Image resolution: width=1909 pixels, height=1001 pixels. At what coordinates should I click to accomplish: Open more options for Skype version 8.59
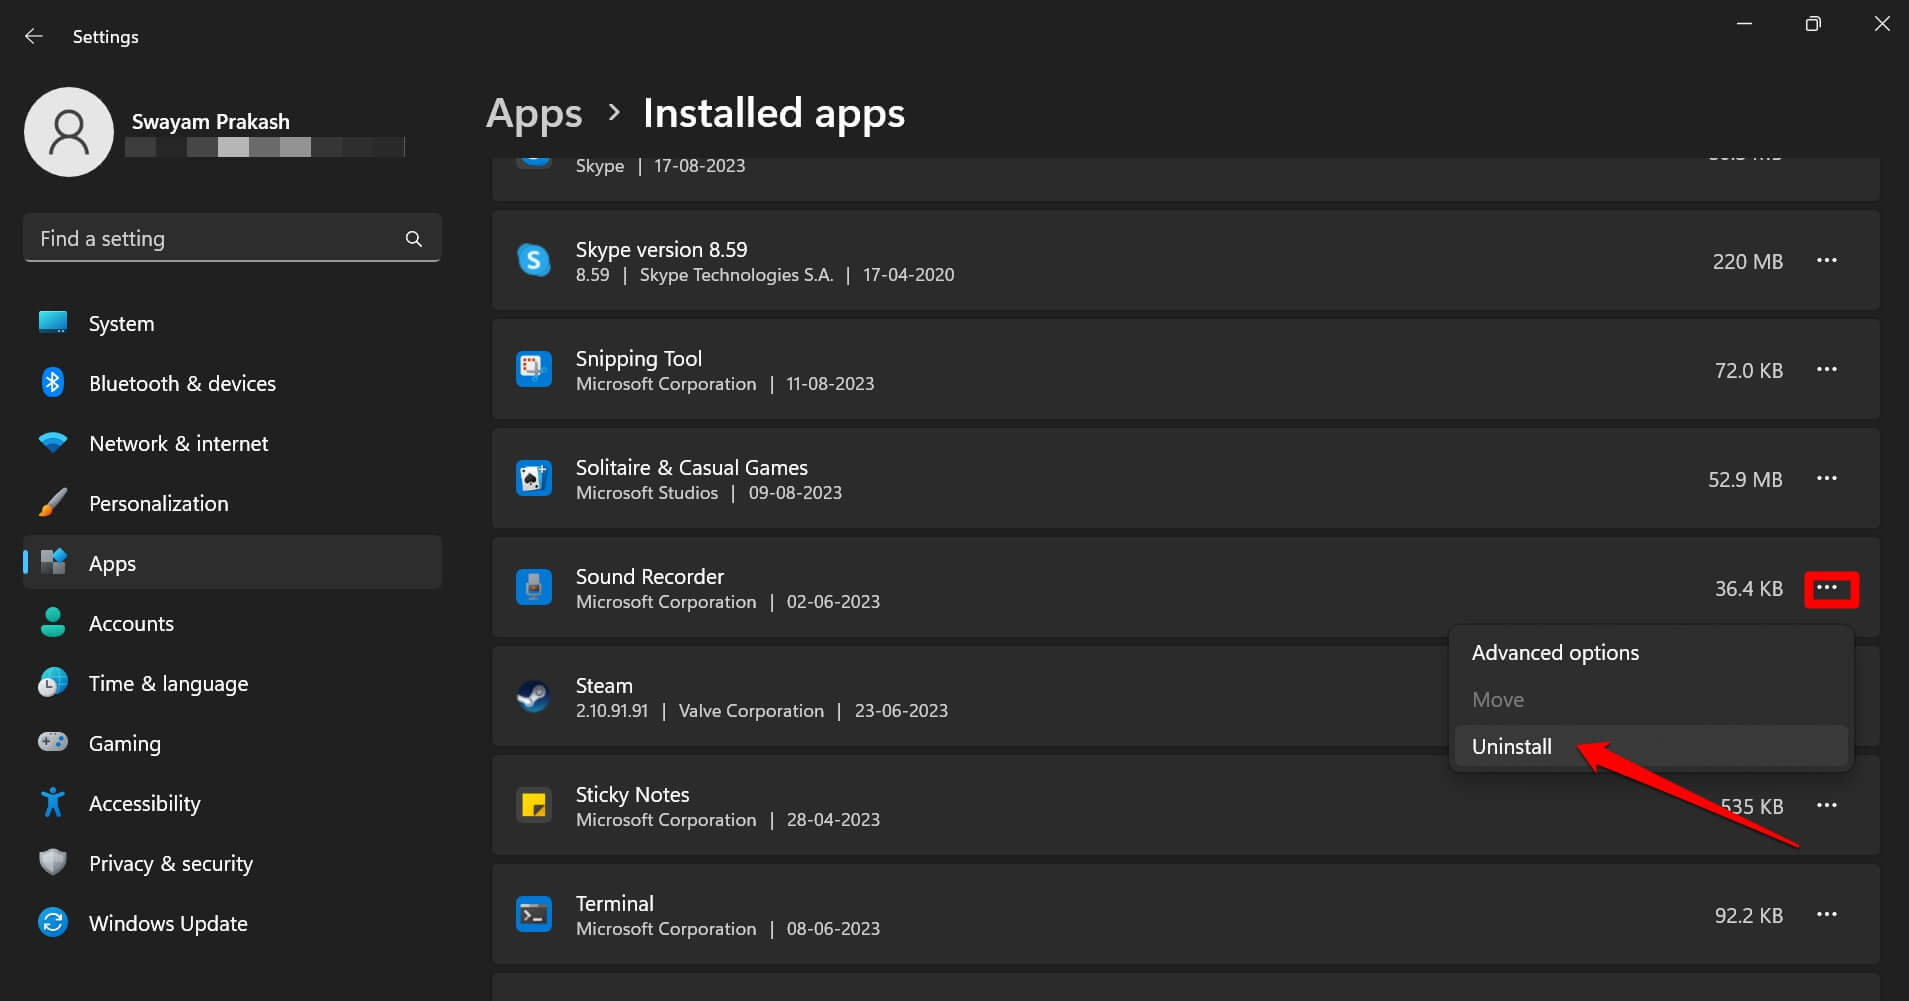pyautogui.click(x=1826, y=260)
